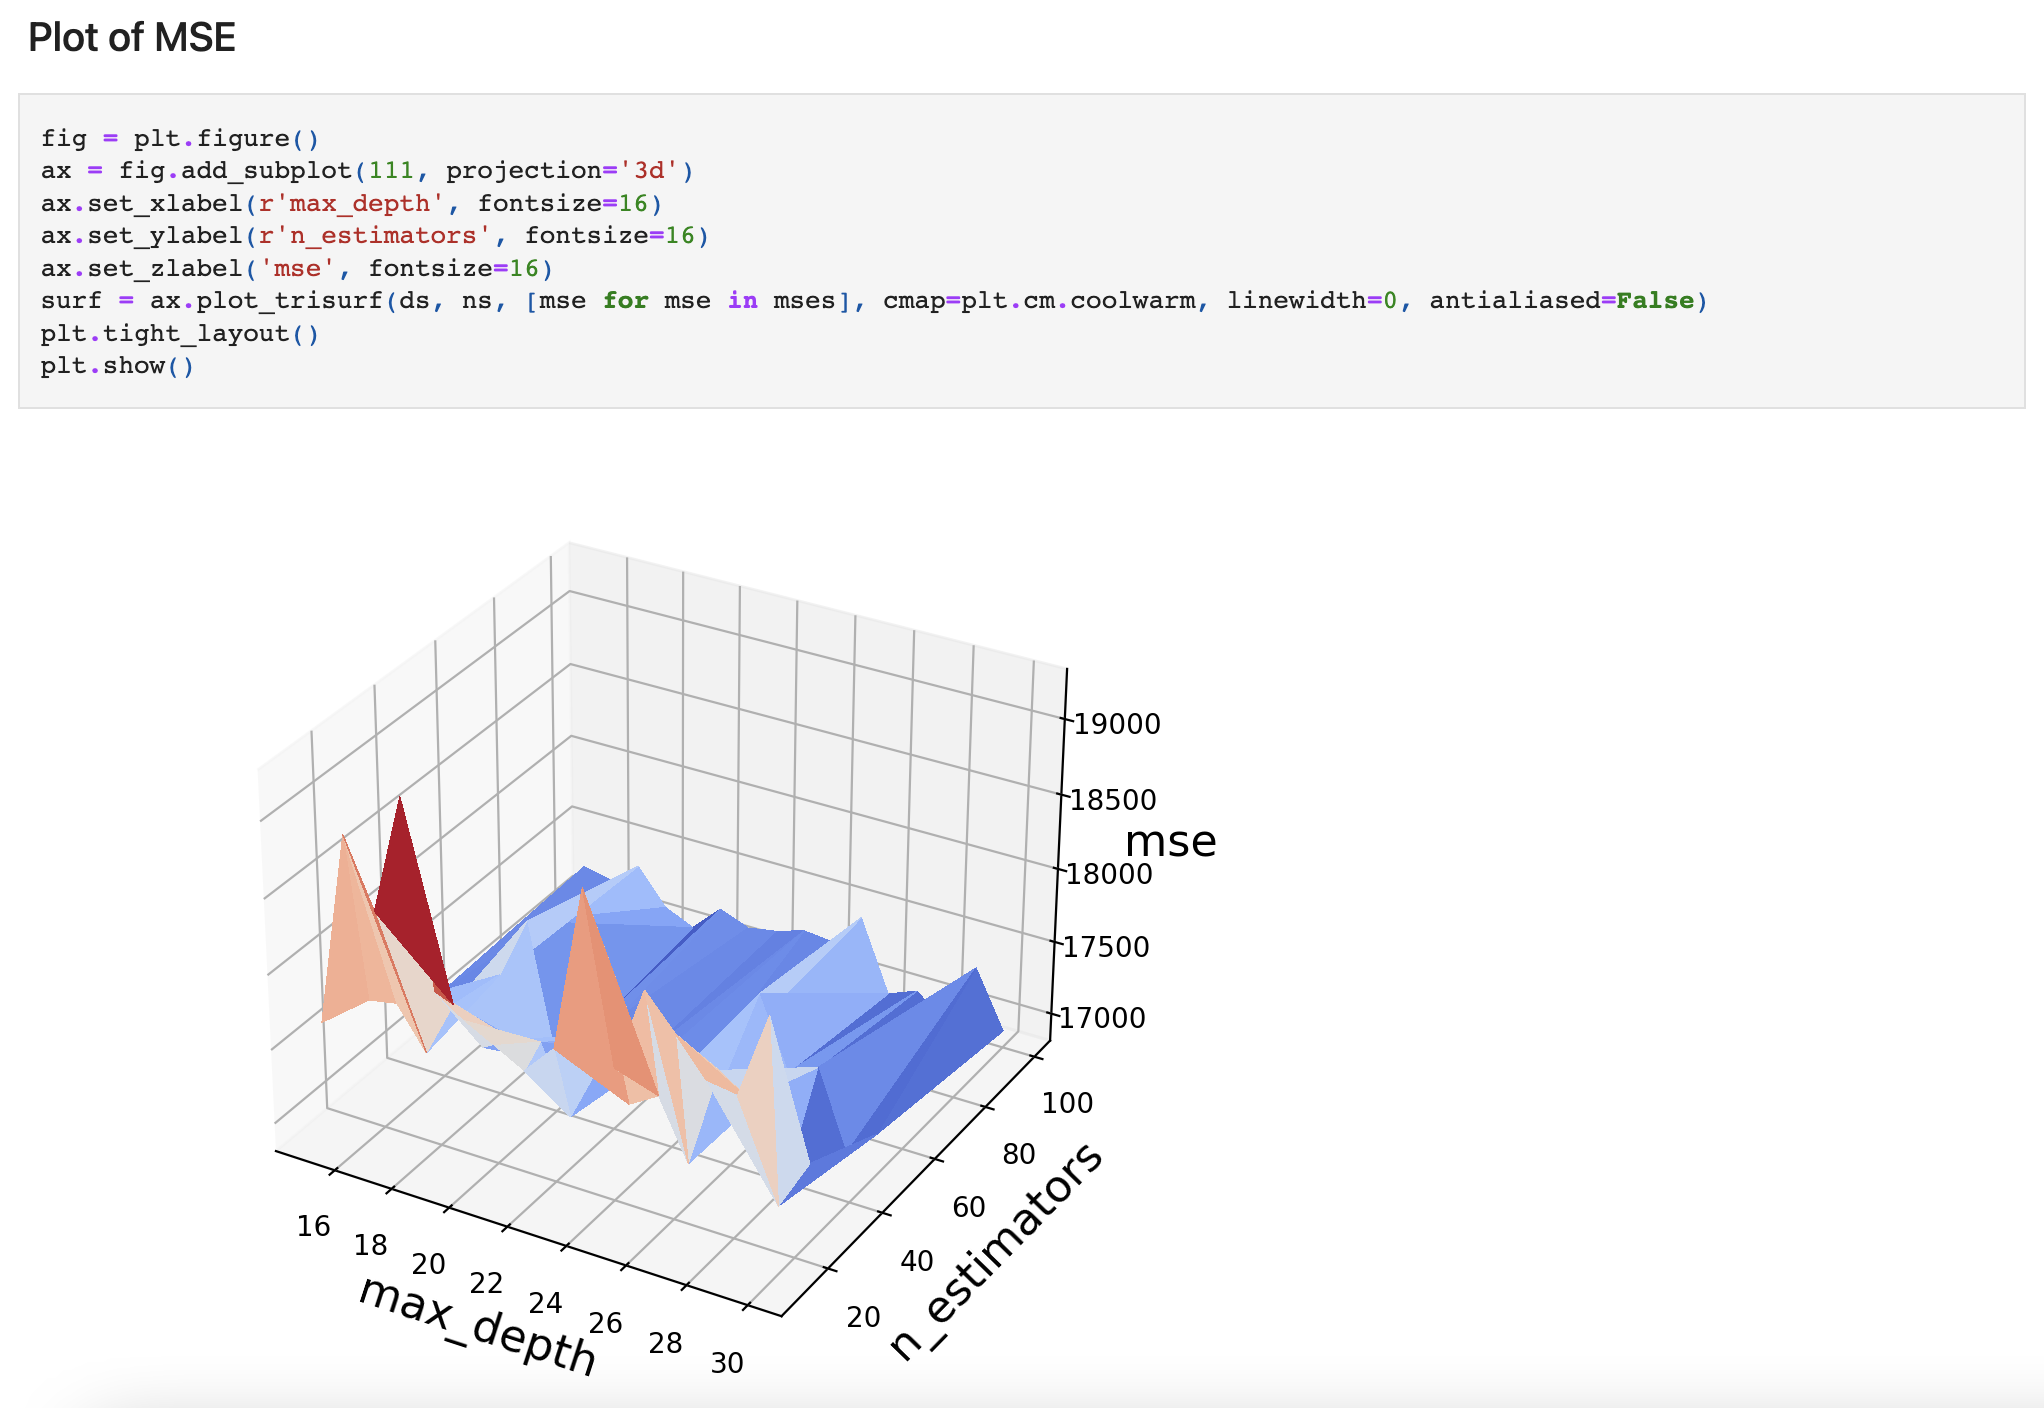
Task: Click the set_xlabel 'max_depth' code line
Action: click(351, 203)
